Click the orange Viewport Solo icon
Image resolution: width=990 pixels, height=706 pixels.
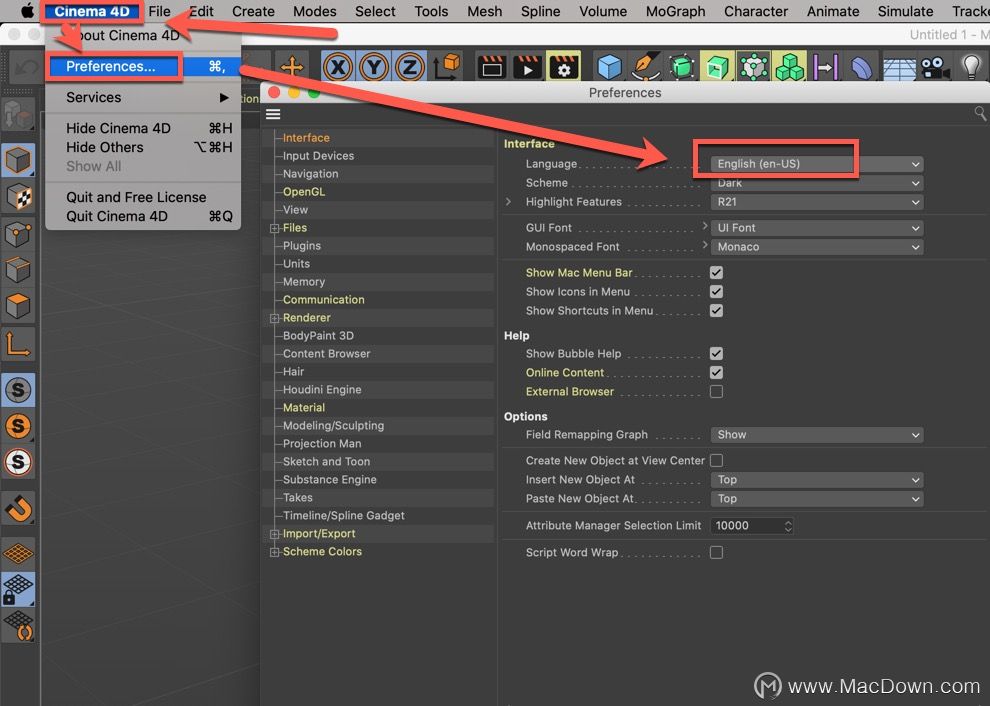(x=18, y=426)
